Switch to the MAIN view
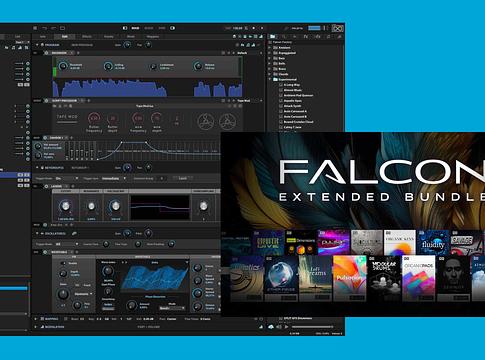This screenshot has height=360, width=485. click(135, 28)
